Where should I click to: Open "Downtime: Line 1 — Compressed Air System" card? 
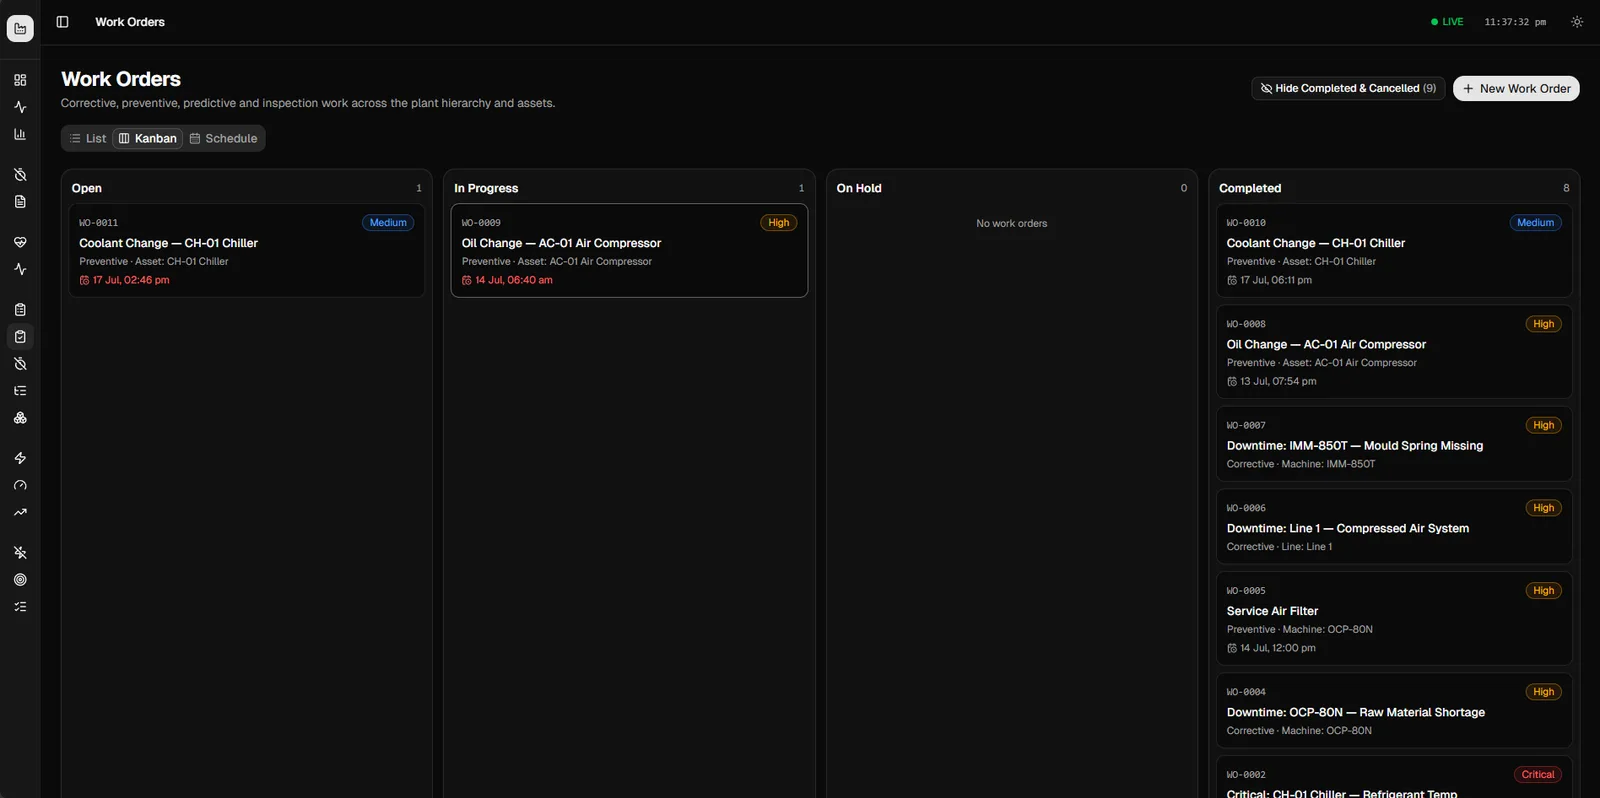[x=1394, y=527]
